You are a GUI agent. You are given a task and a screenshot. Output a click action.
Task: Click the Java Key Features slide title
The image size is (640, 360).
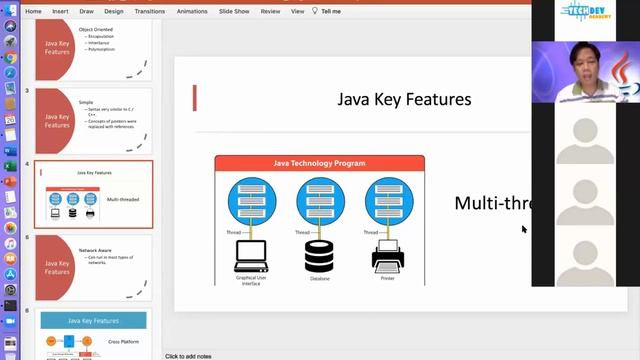pyautogui.click(x=404, y=99)
